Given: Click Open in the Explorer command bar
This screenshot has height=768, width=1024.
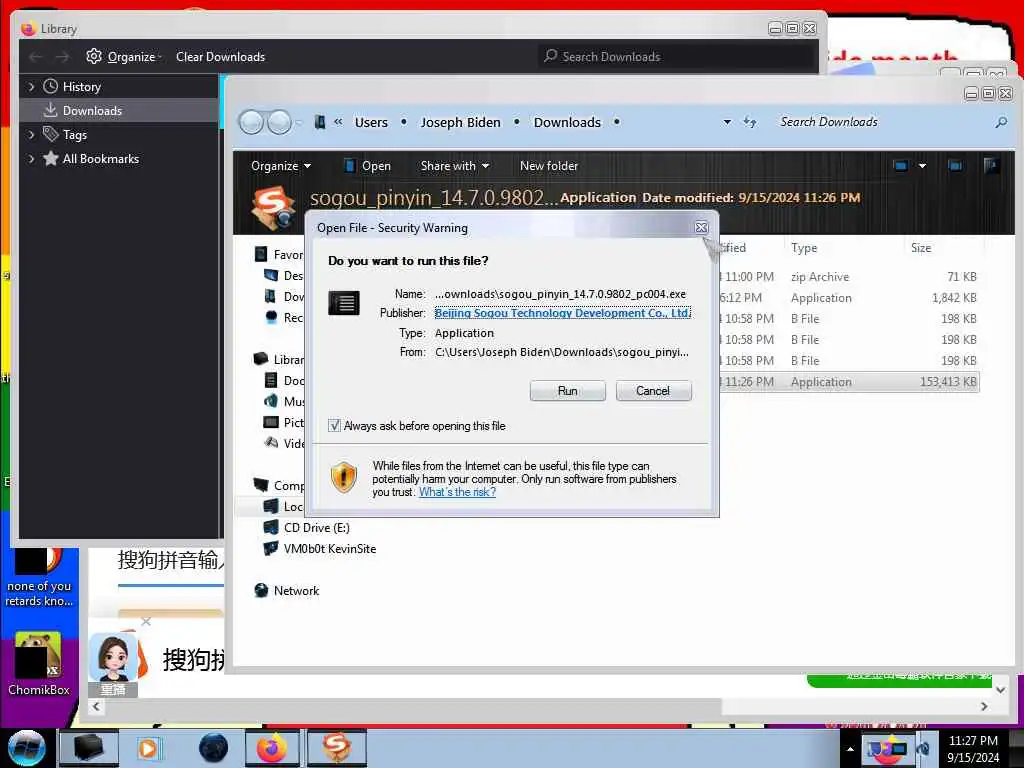Looking at the screenshot, I should tap(367, 166).
